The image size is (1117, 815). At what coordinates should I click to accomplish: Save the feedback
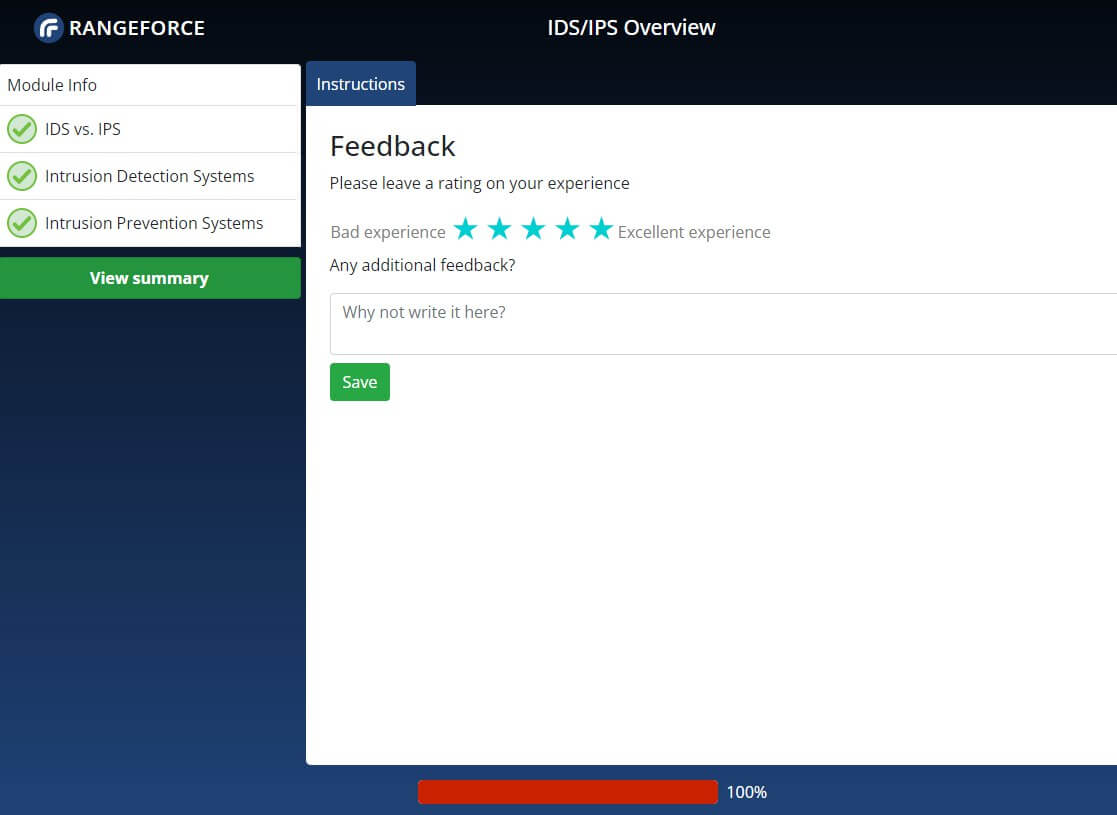coord(359,382)
